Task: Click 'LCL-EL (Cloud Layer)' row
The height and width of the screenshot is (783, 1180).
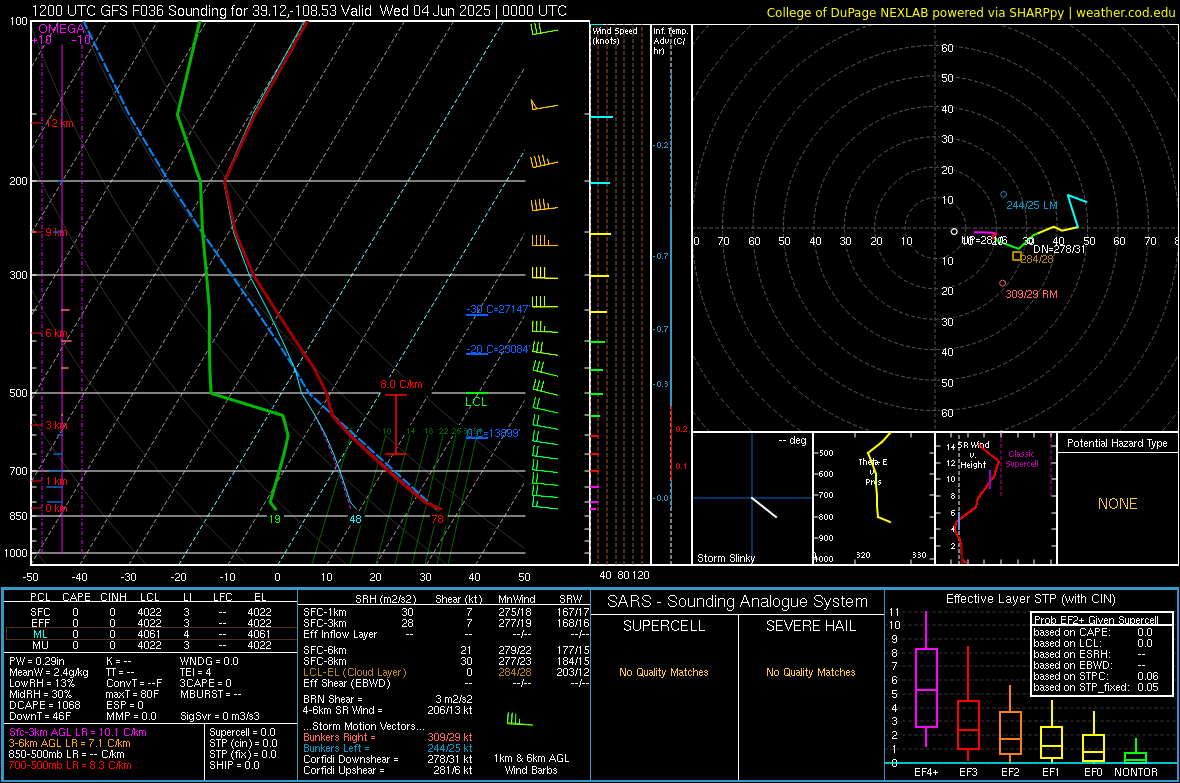Action: [446, 672]
